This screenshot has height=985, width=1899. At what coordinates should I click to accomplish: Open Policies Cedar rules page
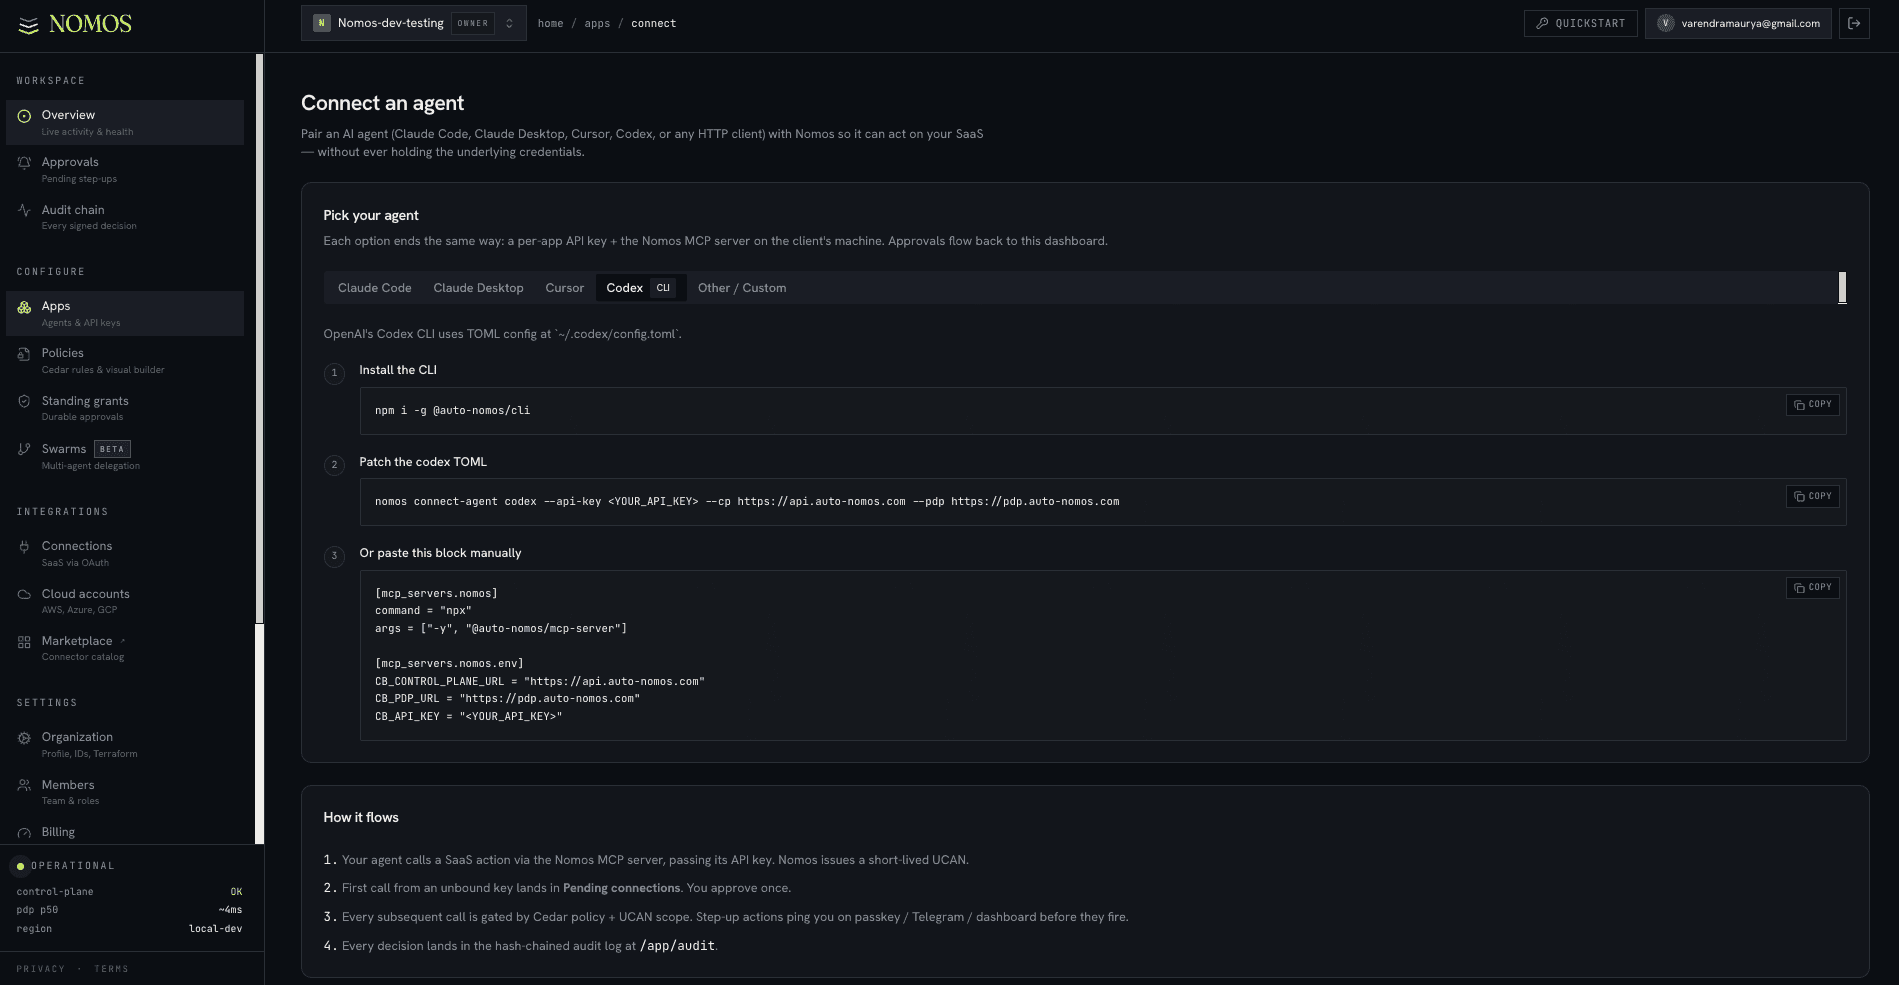pos(125,360)
